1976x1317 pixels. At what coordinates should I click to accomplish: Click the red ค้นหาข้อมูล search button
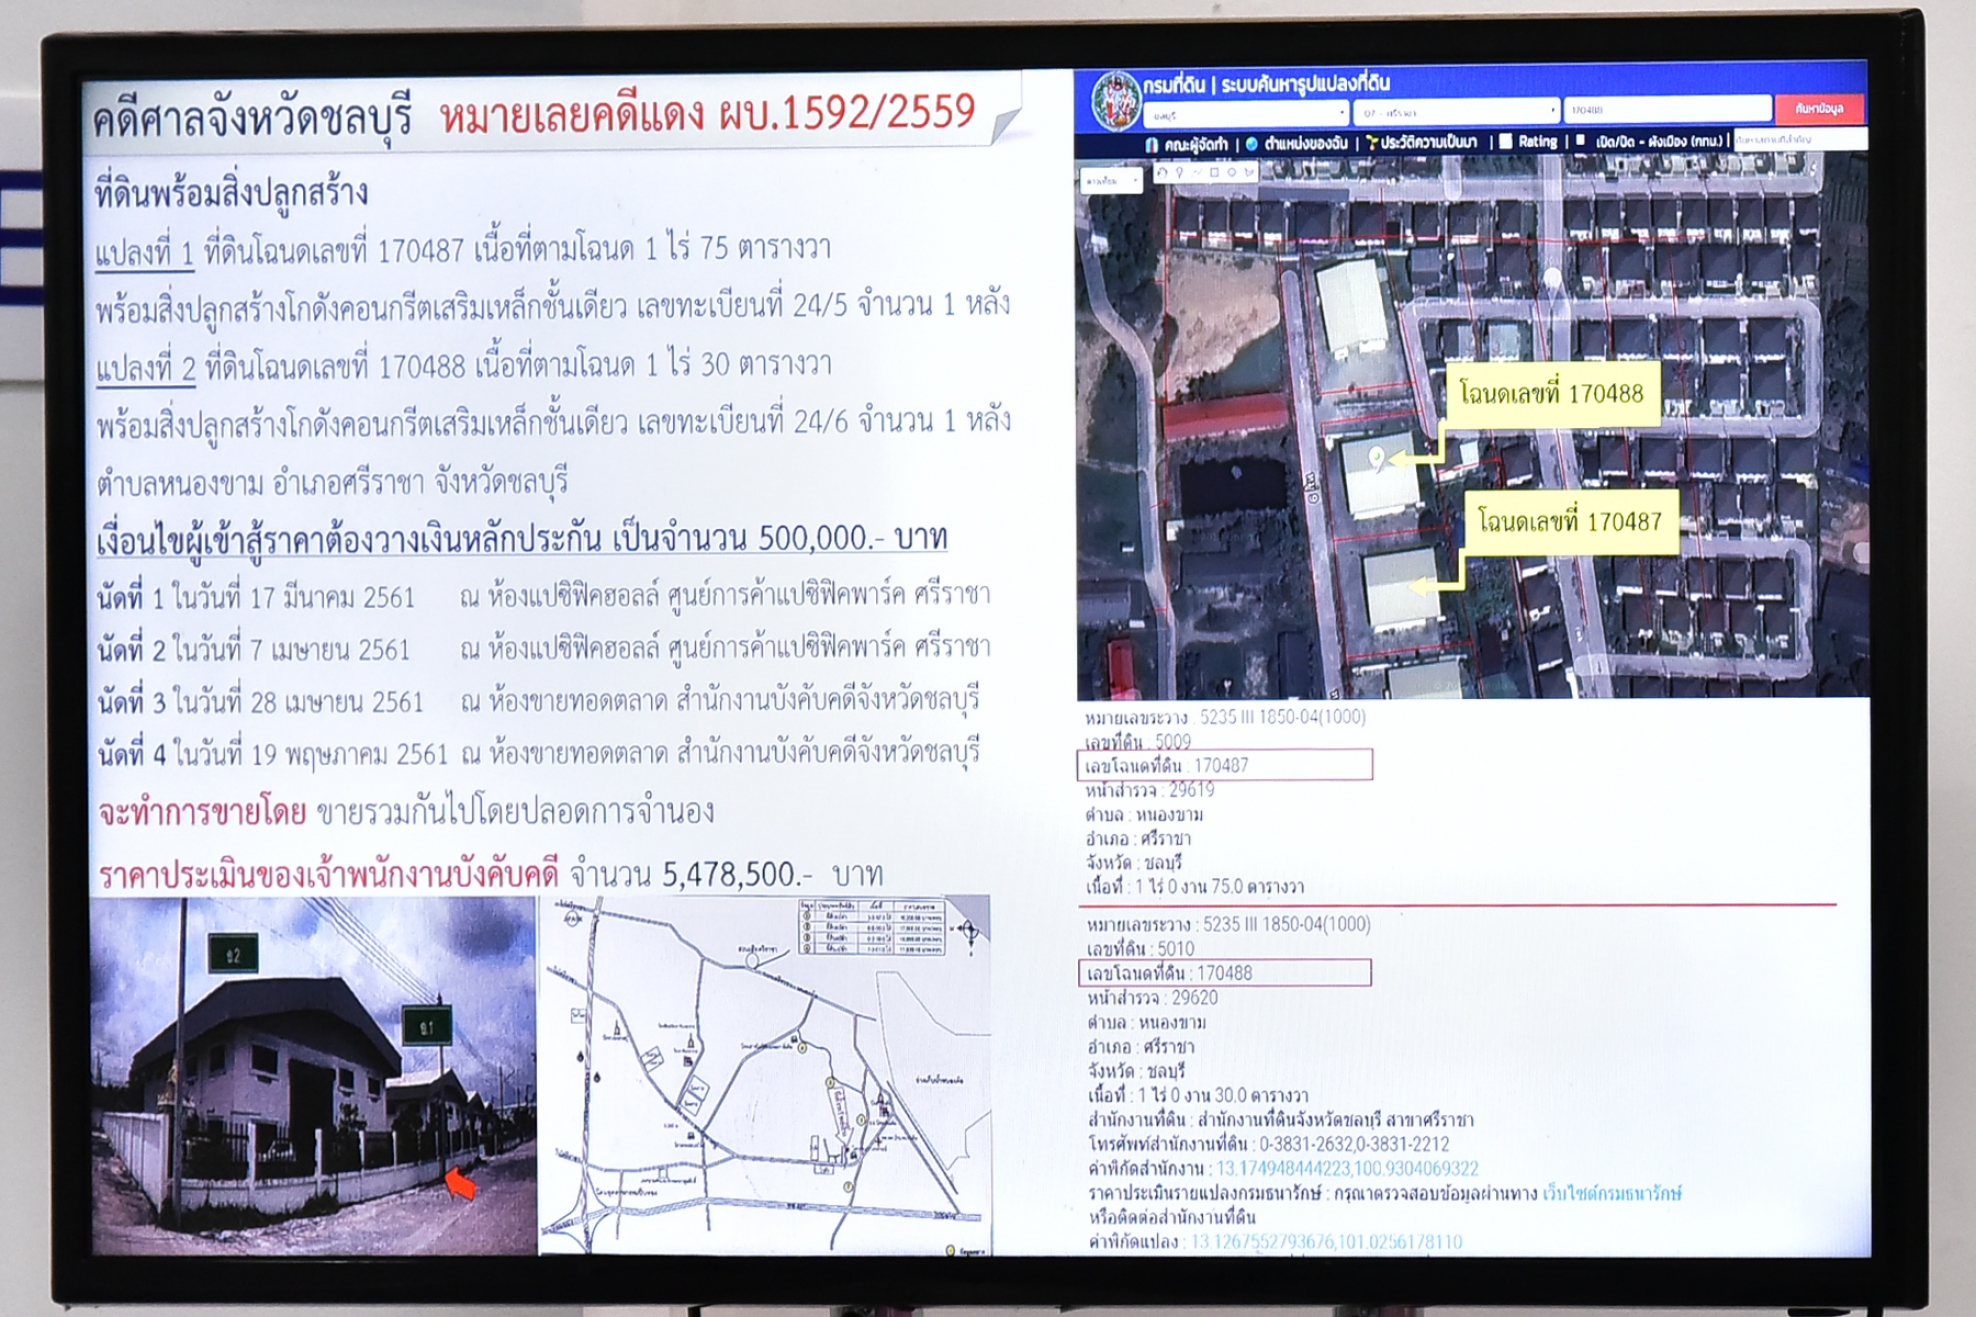[1819, 108]
